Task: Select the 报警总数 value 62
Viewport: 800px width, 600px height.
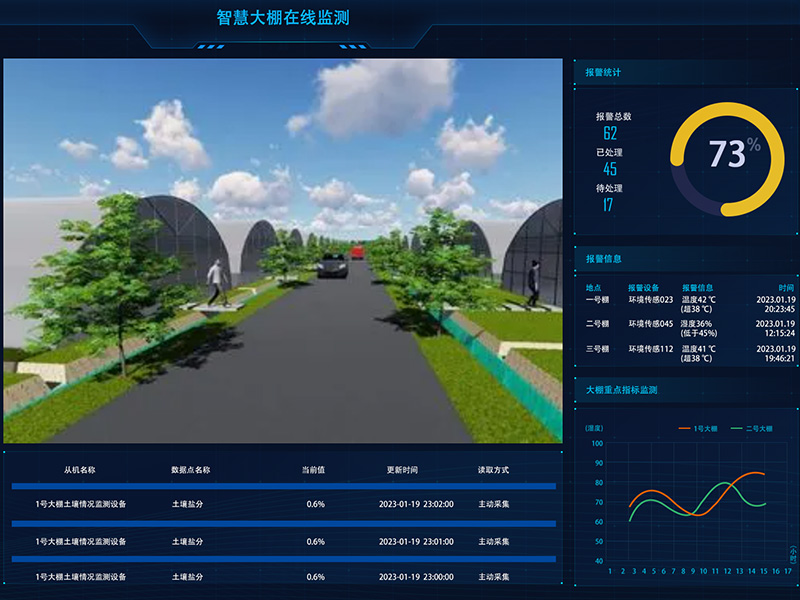Action: [610, 133]
